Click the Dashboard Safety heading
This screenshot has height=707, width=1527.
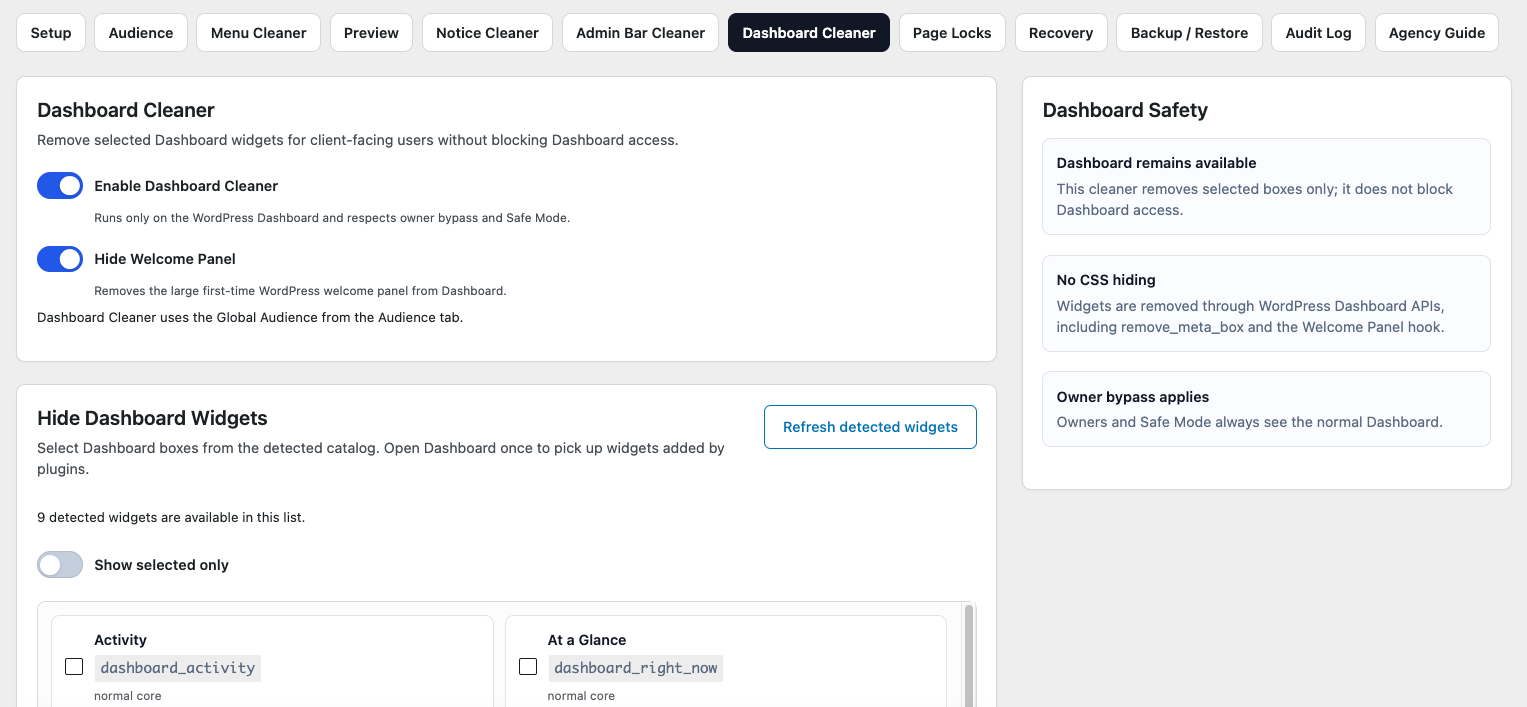[x=1125, y=110]
